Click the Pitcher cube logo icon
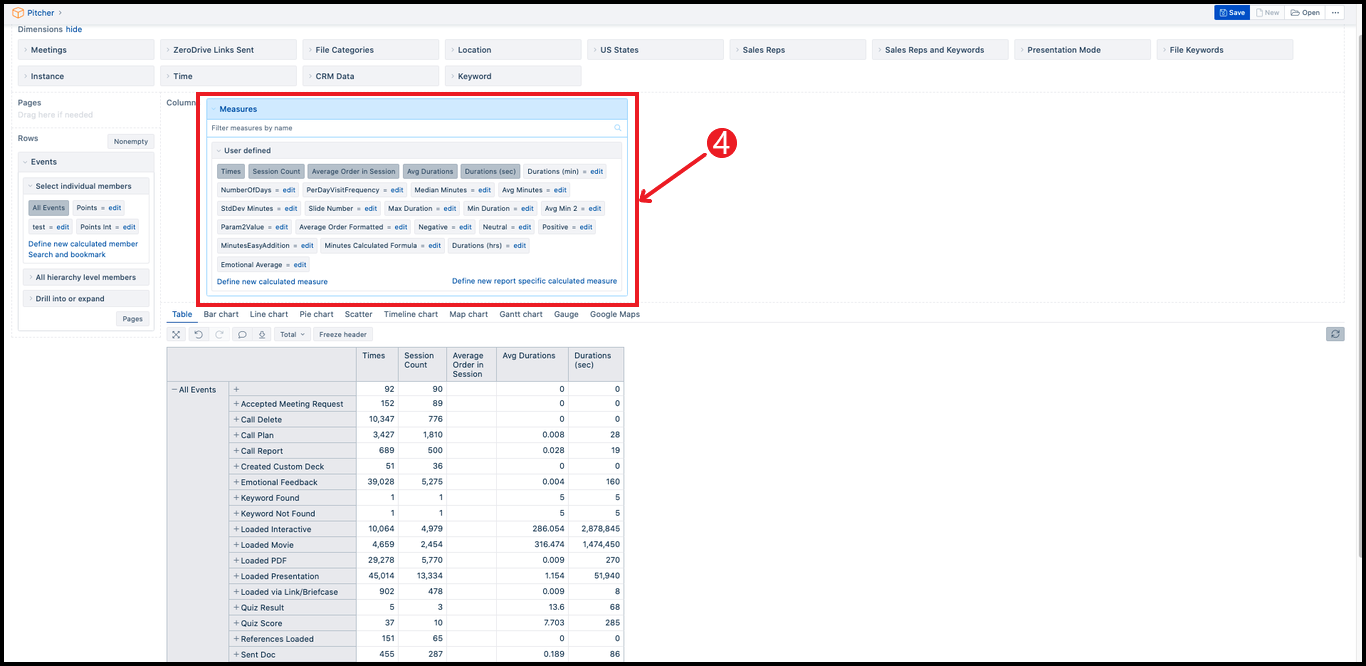1366x666 pixels. point(17,13)
